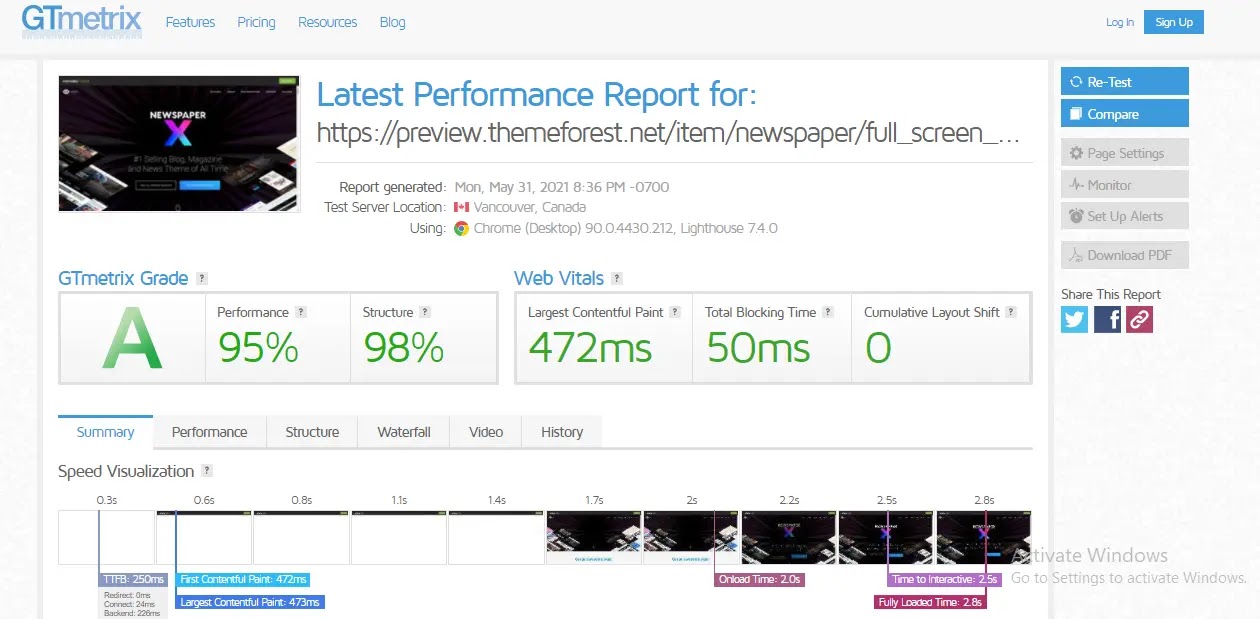Click the Cumulative Layout Shift value 0
The width and height of the screenshot is (1260, 619).
pyautogui.click(x=878, y=348)
